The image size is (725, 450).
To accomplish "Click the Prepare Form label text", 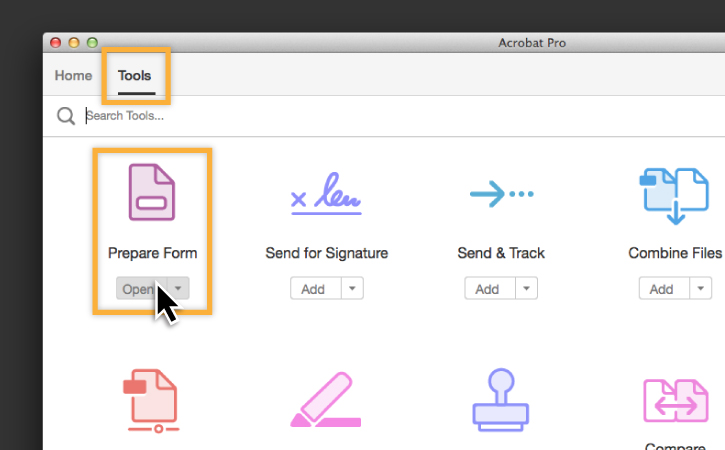I will pos(153,253).
